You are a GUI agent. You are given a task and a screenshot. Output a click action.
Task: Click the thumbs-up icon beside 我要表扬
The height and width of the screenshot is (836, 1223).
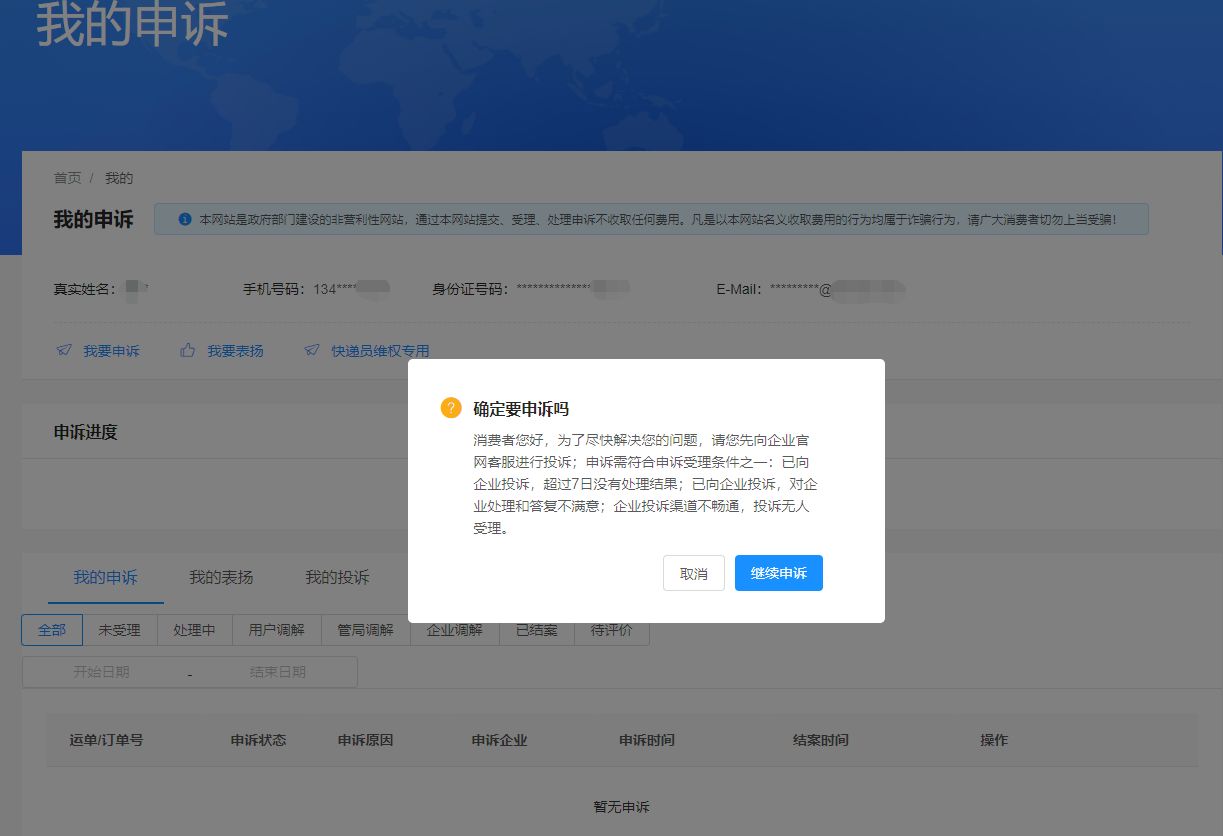pyautogui.click(x=186, y=350)
